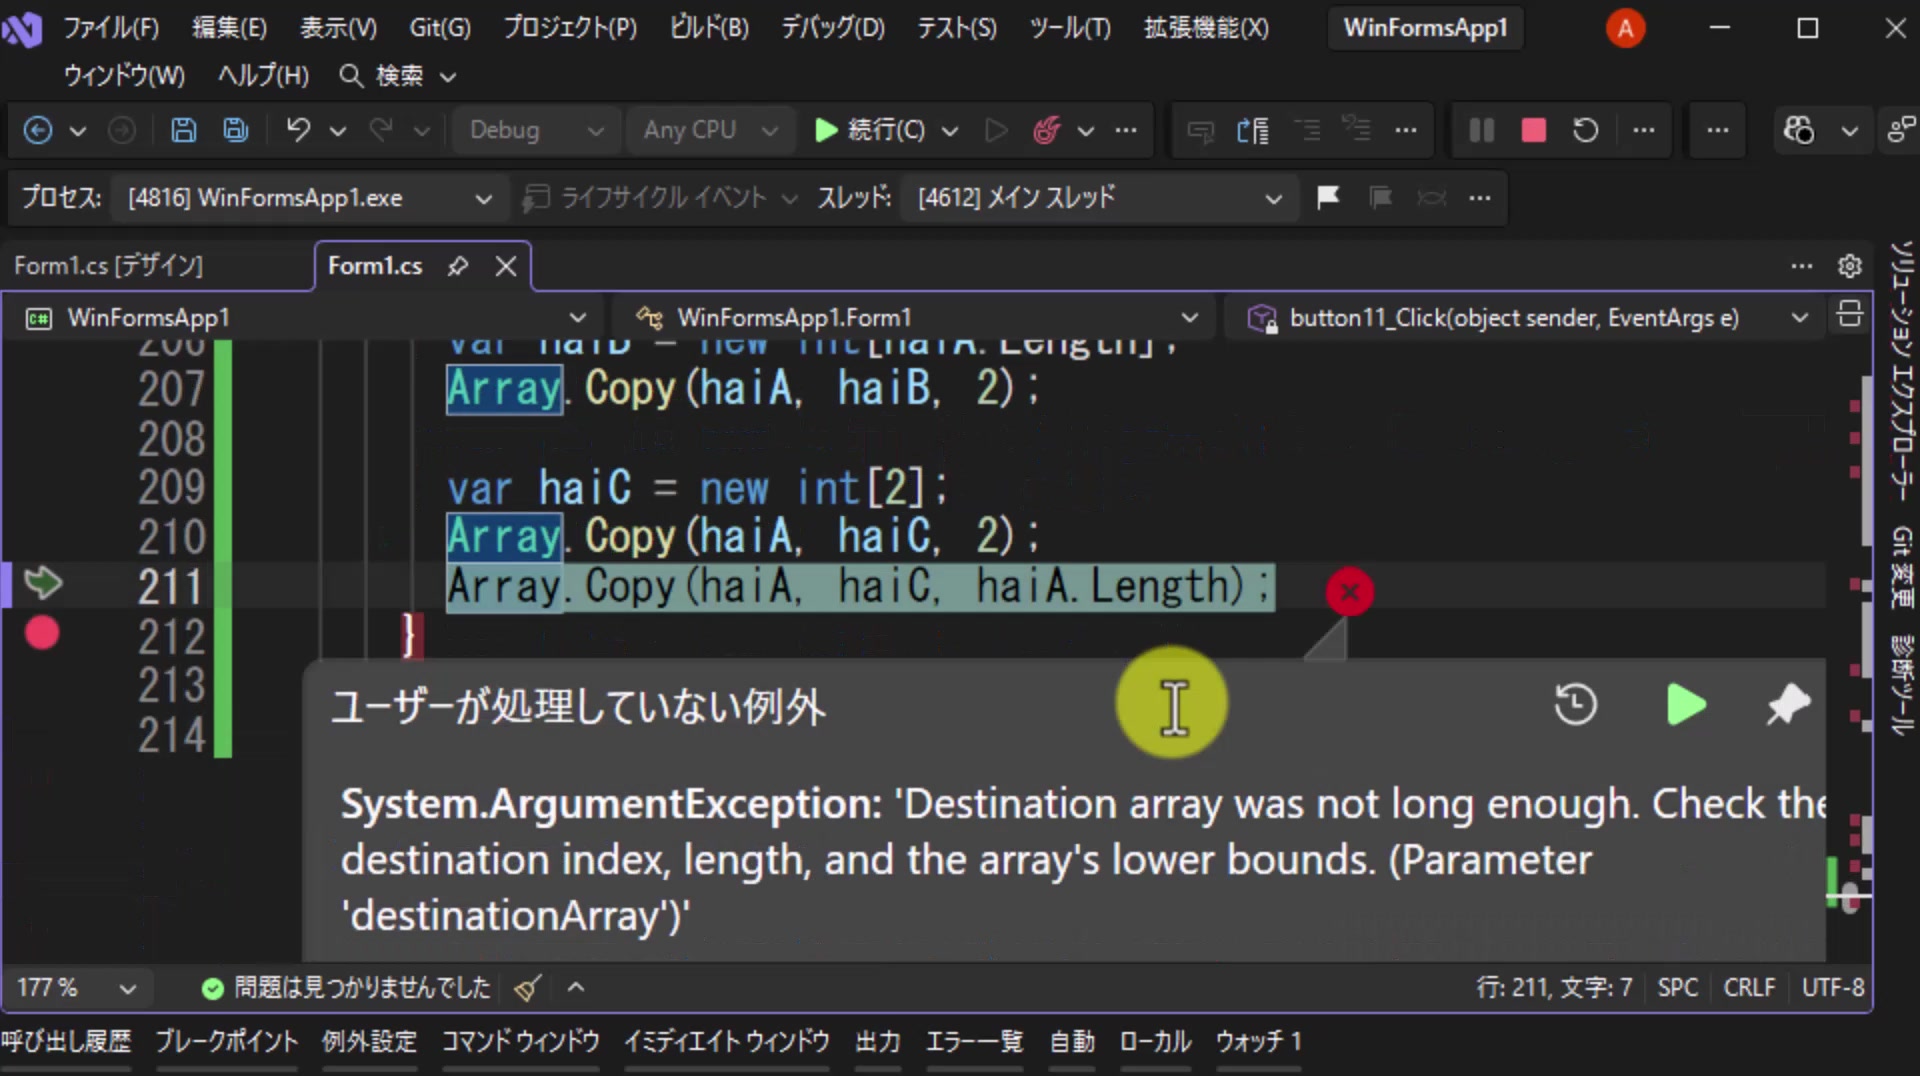
Task: Click the code cleanup broom icon
Action: point(528,988)
